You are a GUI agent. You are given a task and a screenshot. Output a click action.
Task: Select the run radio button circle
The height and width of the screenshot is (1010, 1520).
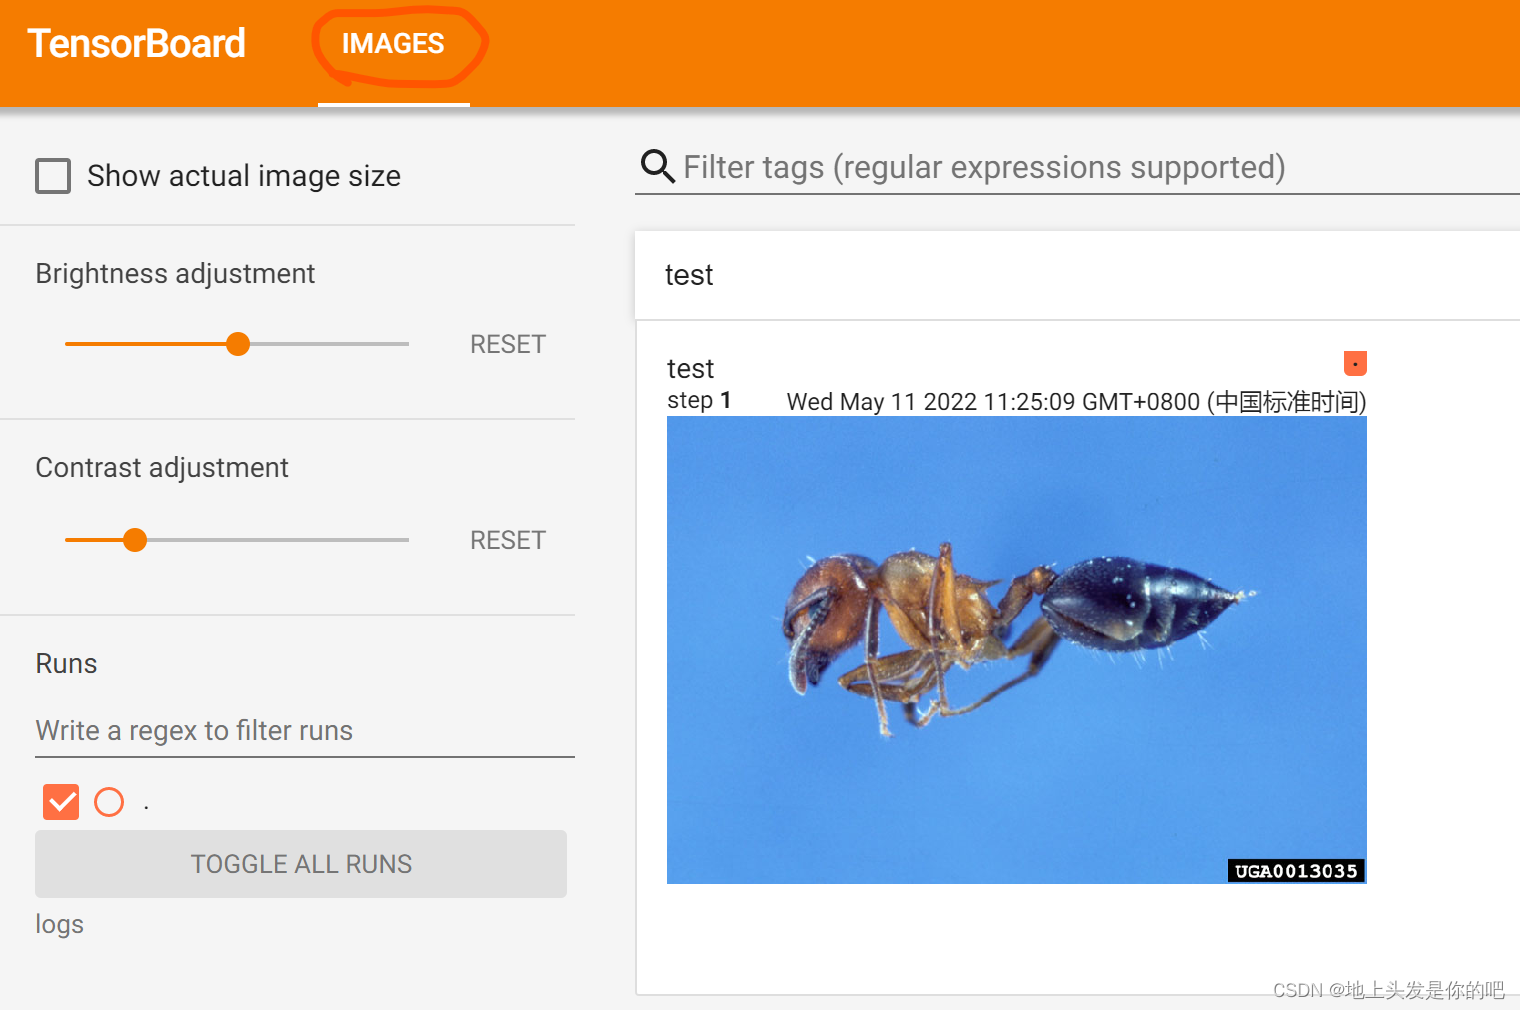tap(109, 802)
